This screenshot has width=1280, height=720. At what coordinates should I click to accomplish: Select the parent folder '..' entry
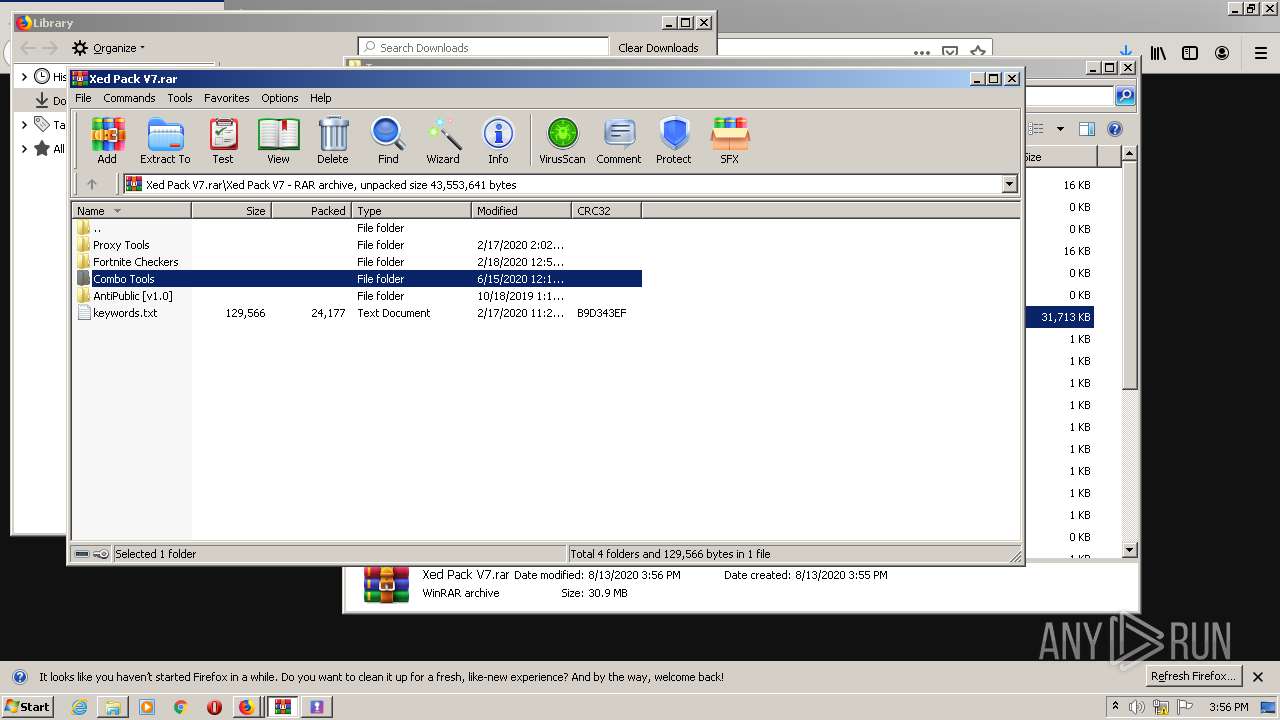pos(97,228)
